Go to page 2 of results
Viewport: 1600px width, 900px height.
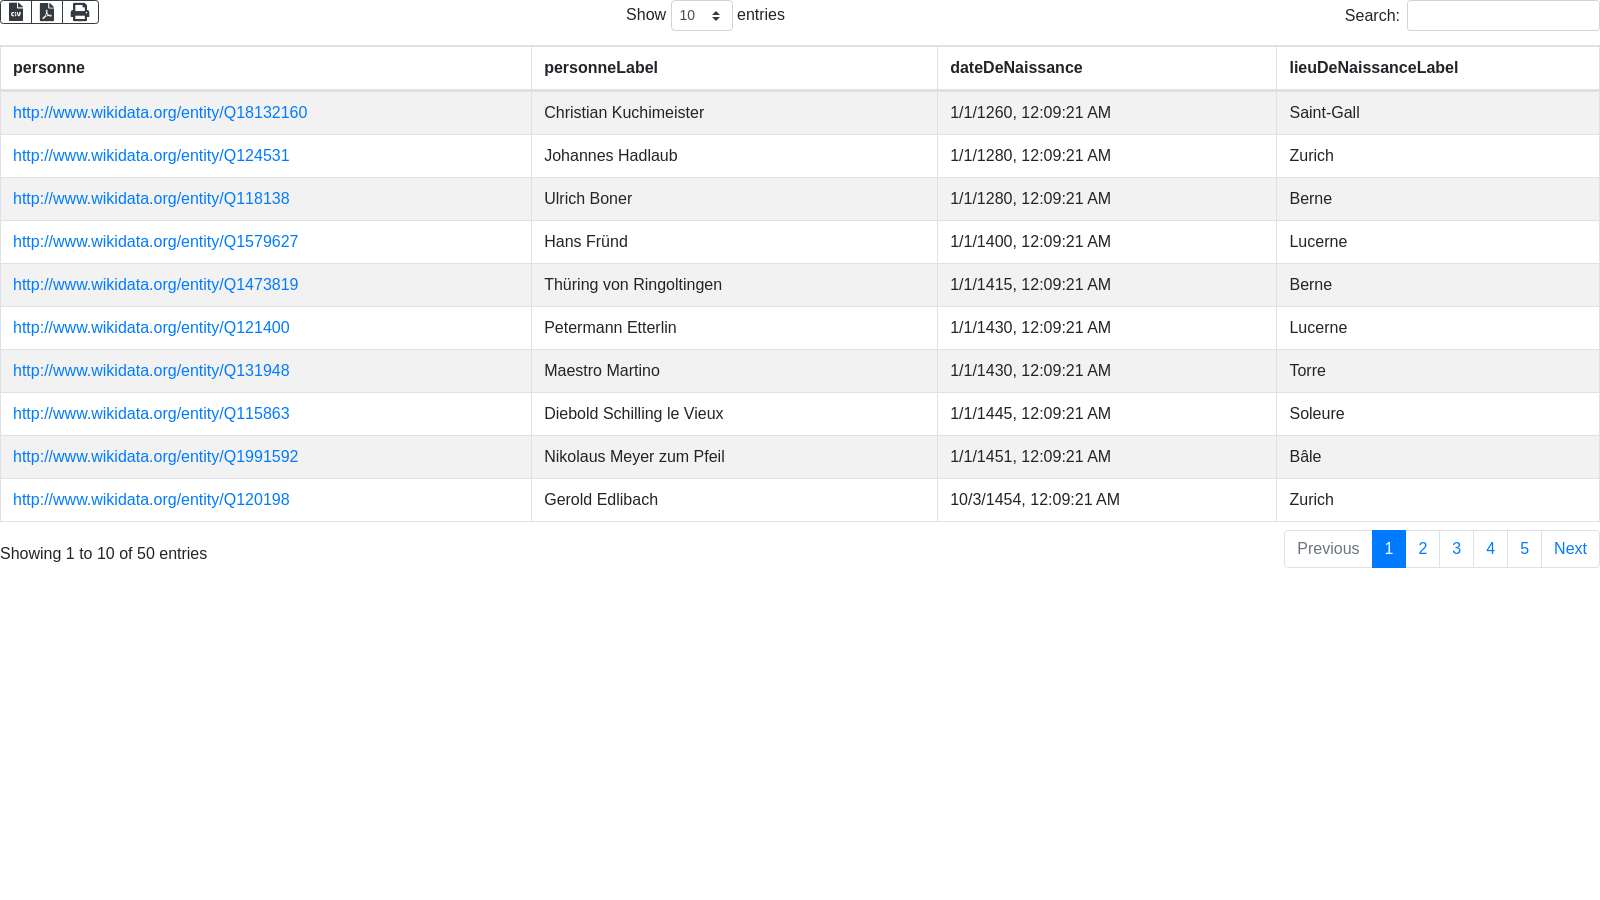(1422, 549)
